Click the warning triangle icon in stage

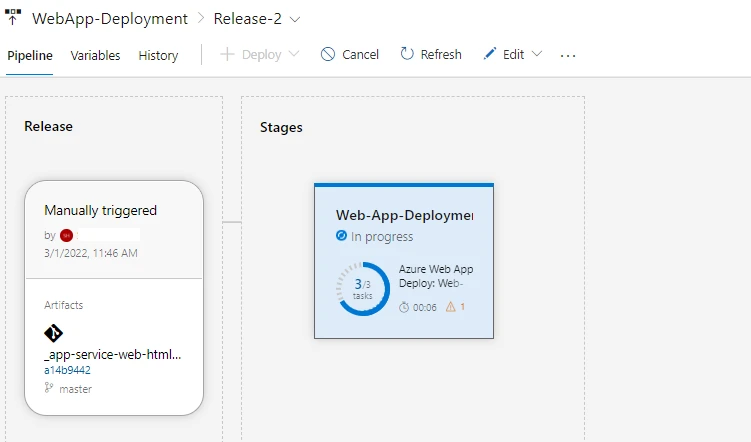point(449,307)
